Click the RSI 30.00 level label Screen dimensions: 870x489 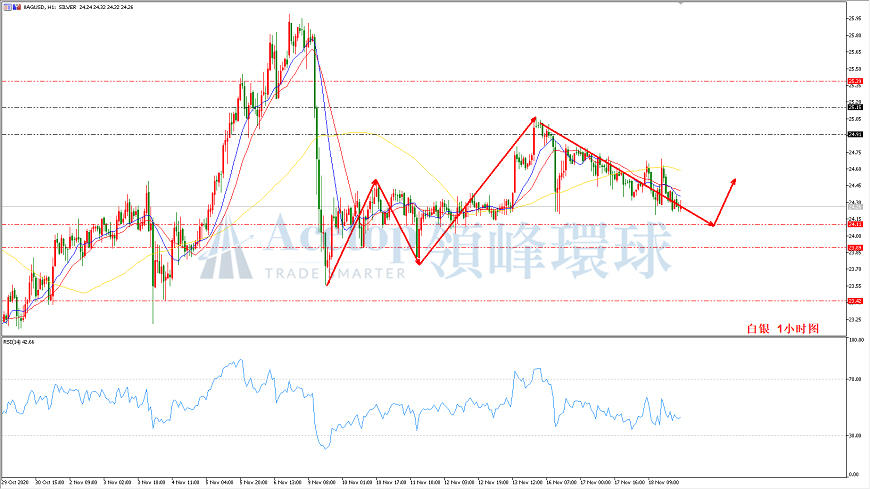pos(855,436)
